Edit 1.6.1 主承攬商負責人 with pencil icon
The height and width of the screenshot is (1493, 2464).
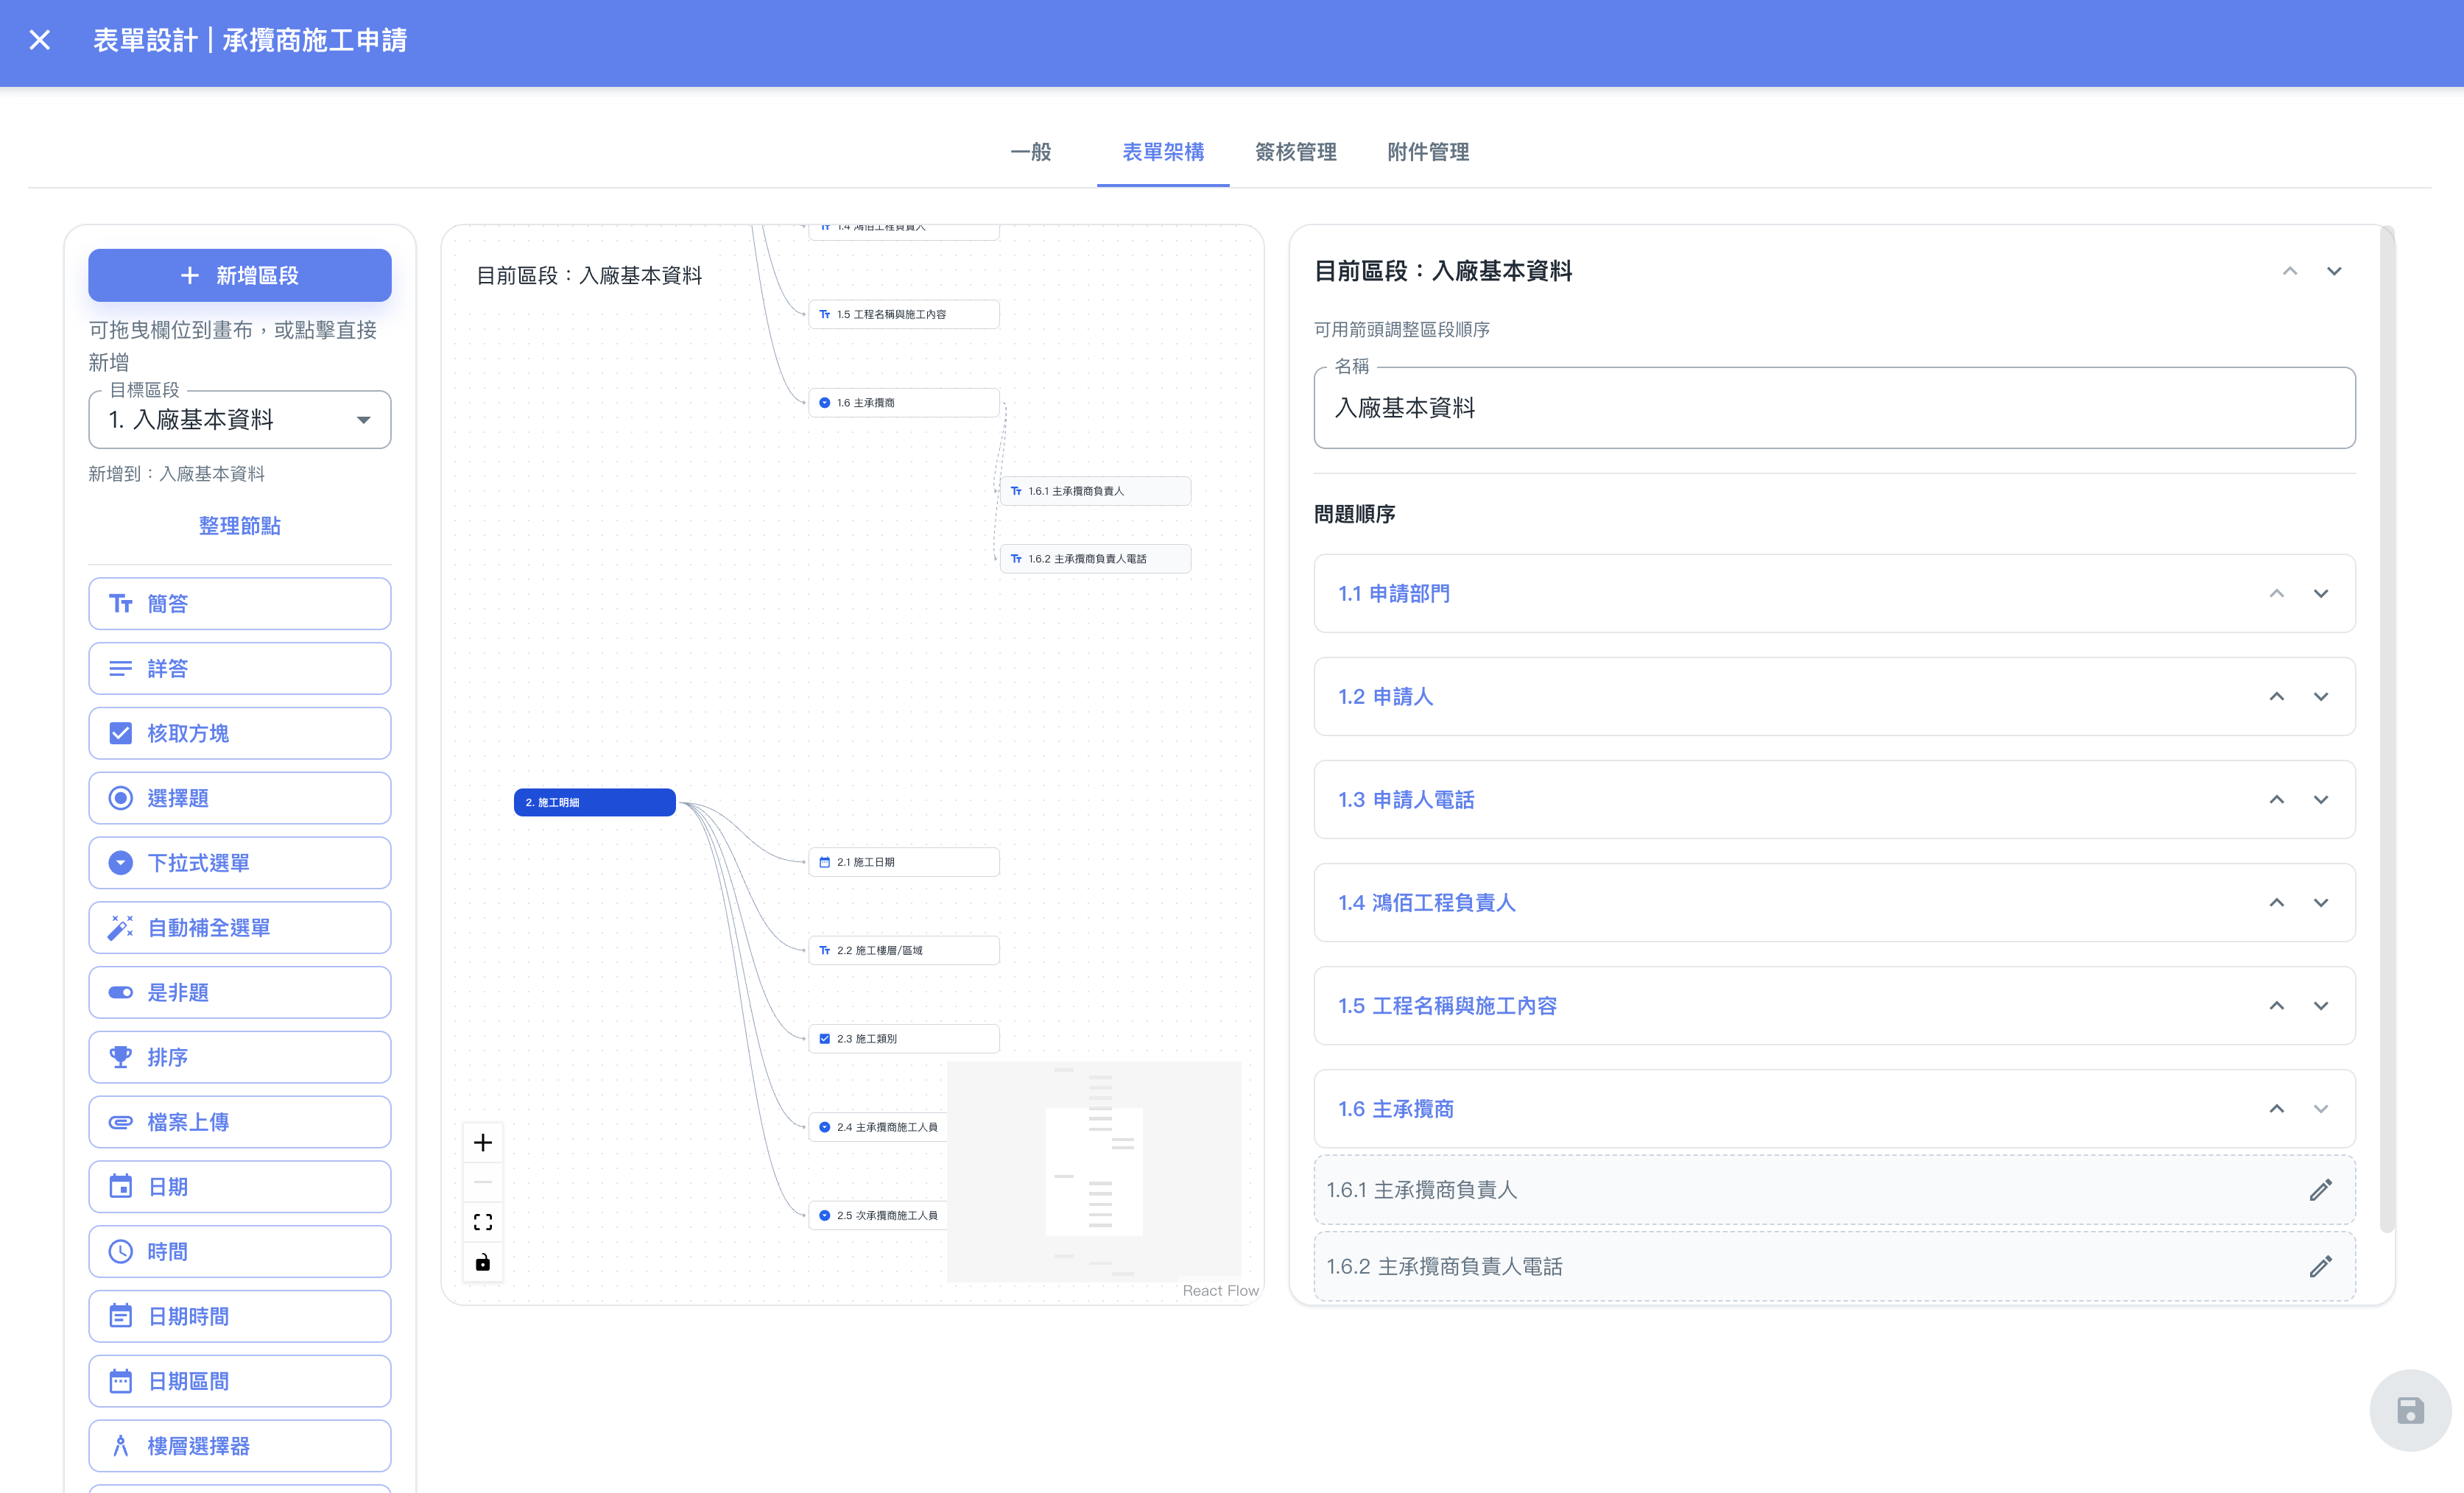(2320, 1190)
